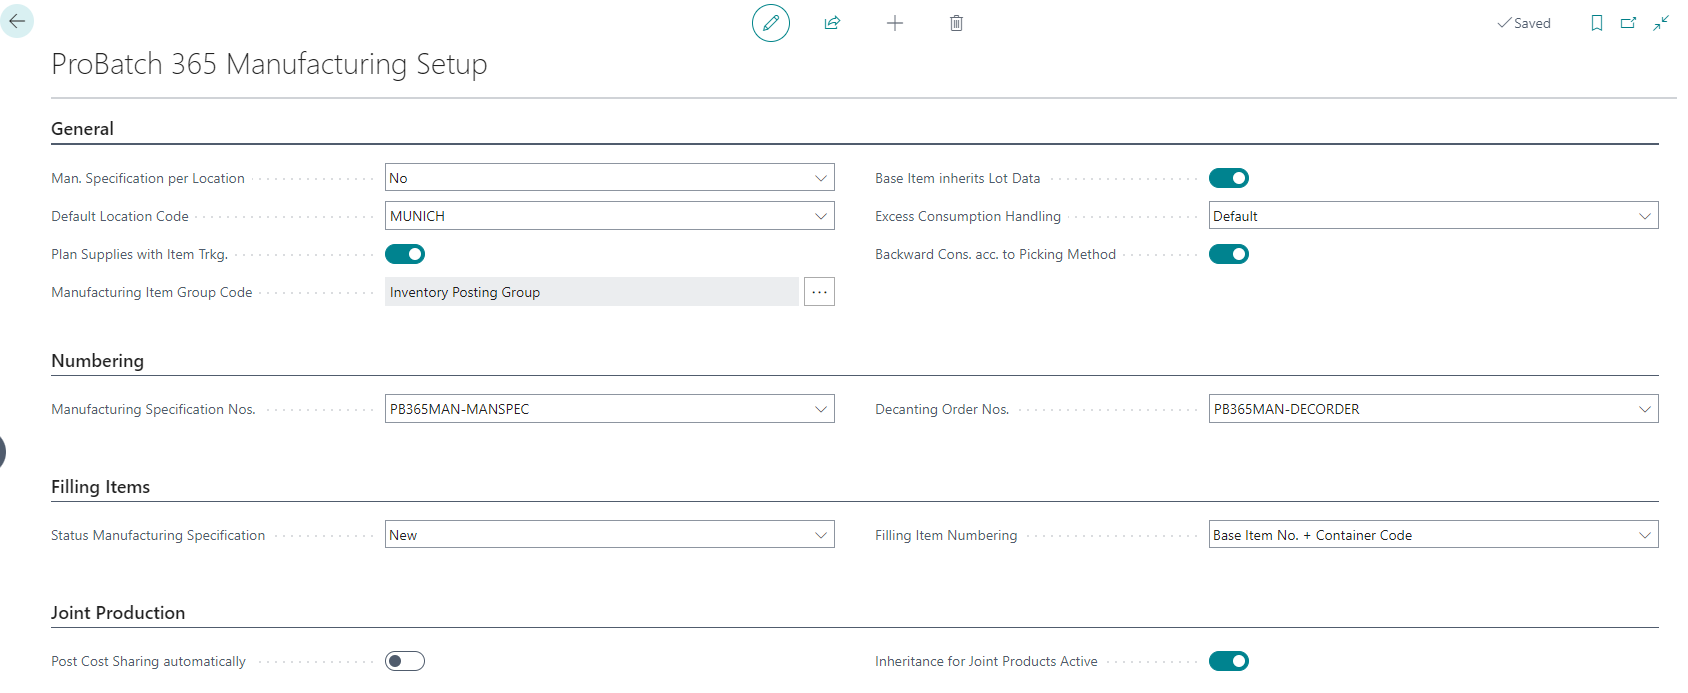Screen dimensions: 1688x693
Task: Create new record with plus icon
Action: tap(895, 23)
